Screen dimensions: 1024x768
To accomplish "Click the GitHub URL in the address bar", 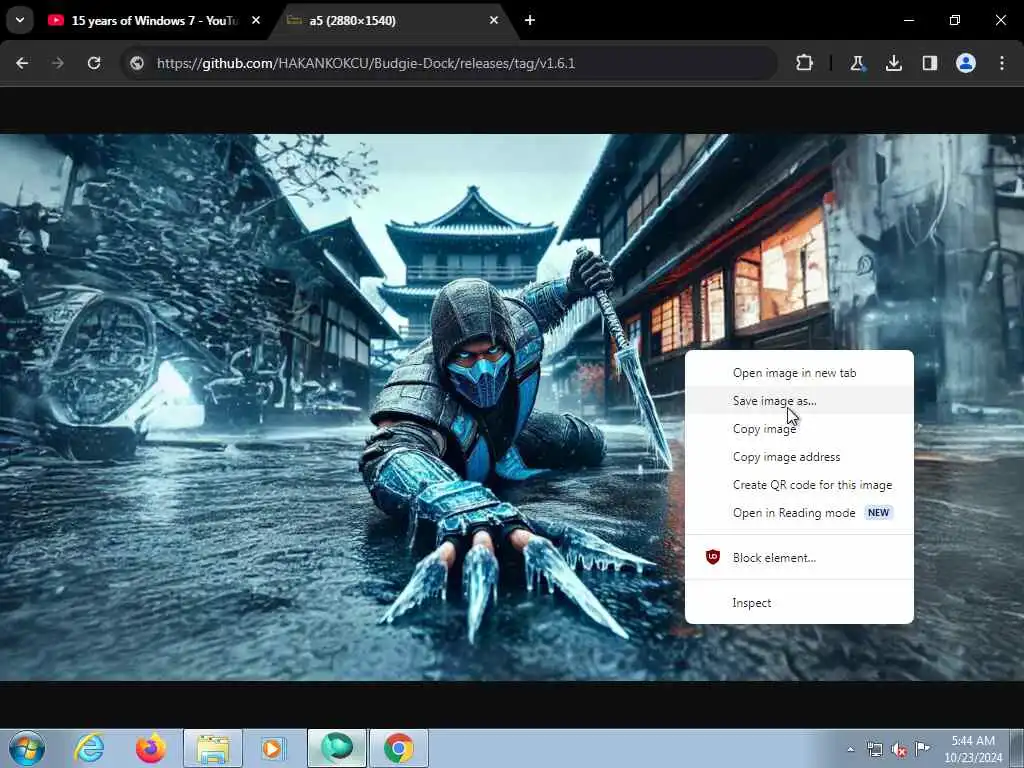I will [366, 63].
